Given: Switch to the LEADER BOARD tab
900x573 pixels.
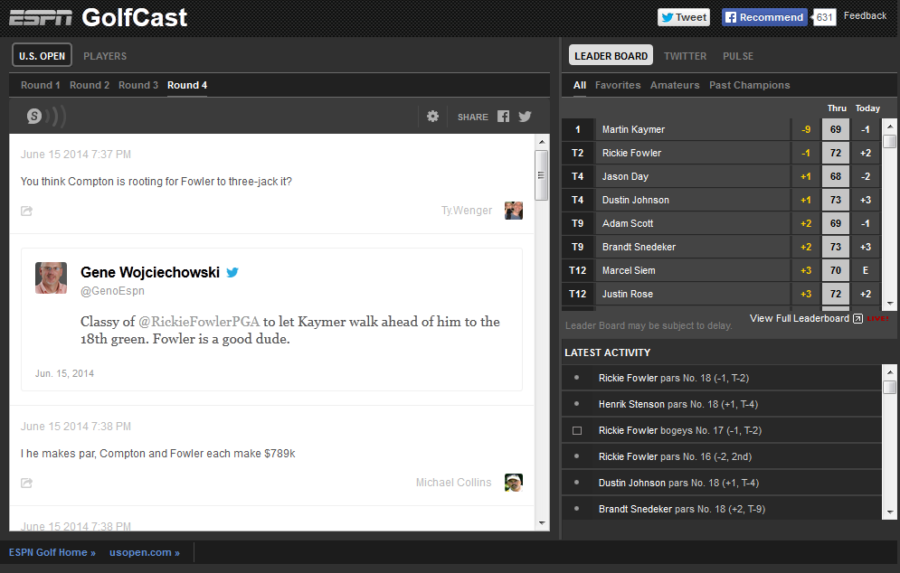Looking at the screenshot, I should point(611,56).
